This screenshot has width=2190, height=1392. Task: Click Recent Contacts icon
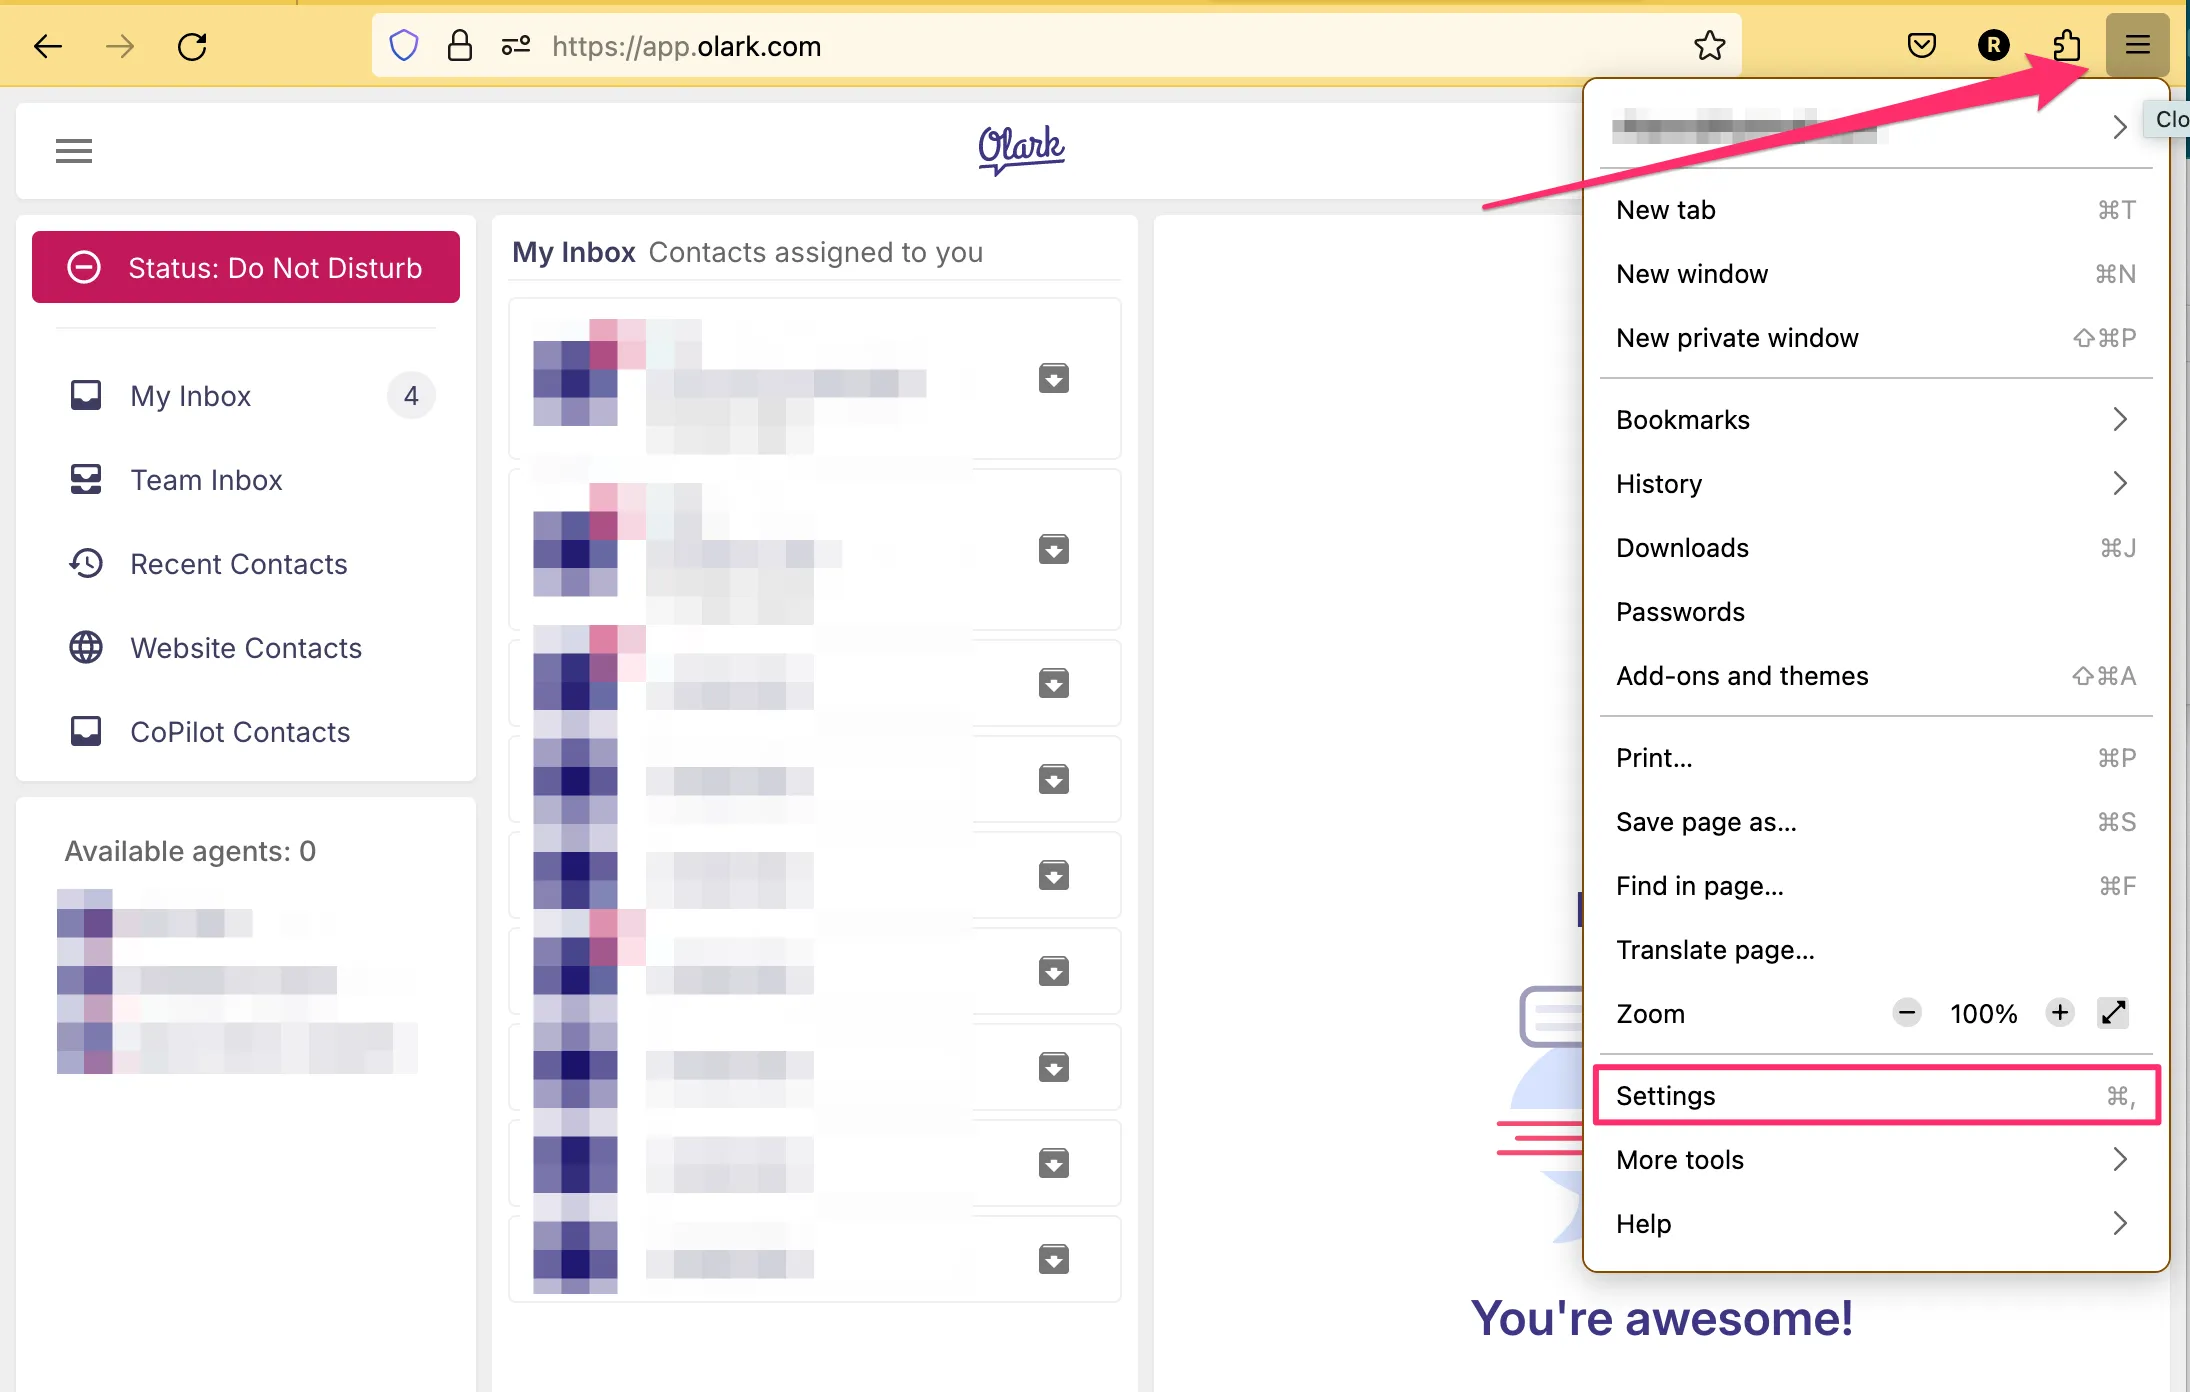click(85, 564)
